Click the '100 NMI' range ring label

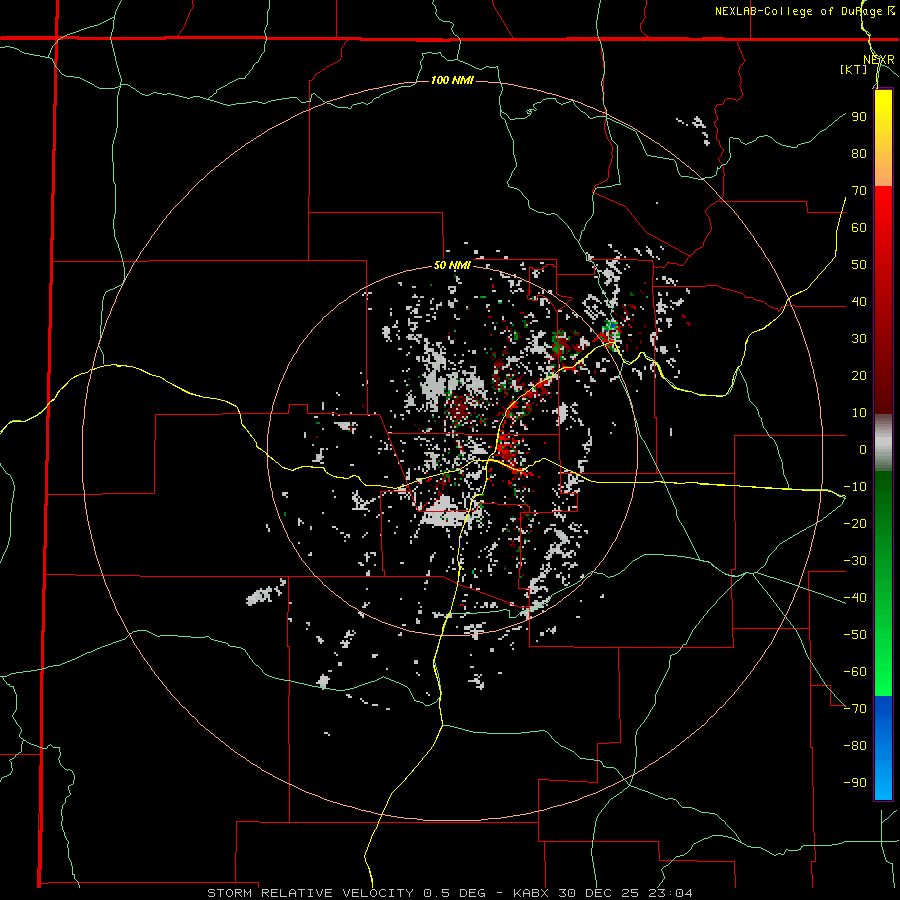click(452, 80)
